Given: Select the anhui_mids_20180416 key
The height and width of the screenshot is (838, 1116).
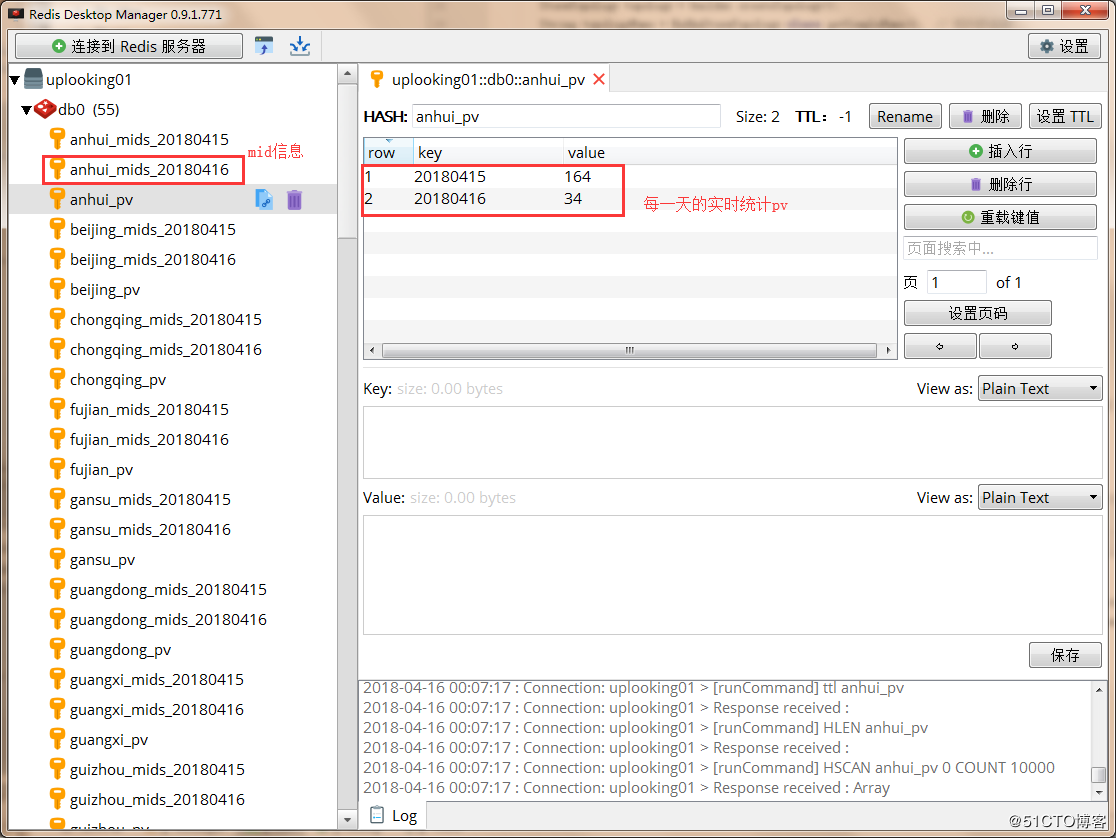Looking at the screenshot, I should tap(149, 169).
